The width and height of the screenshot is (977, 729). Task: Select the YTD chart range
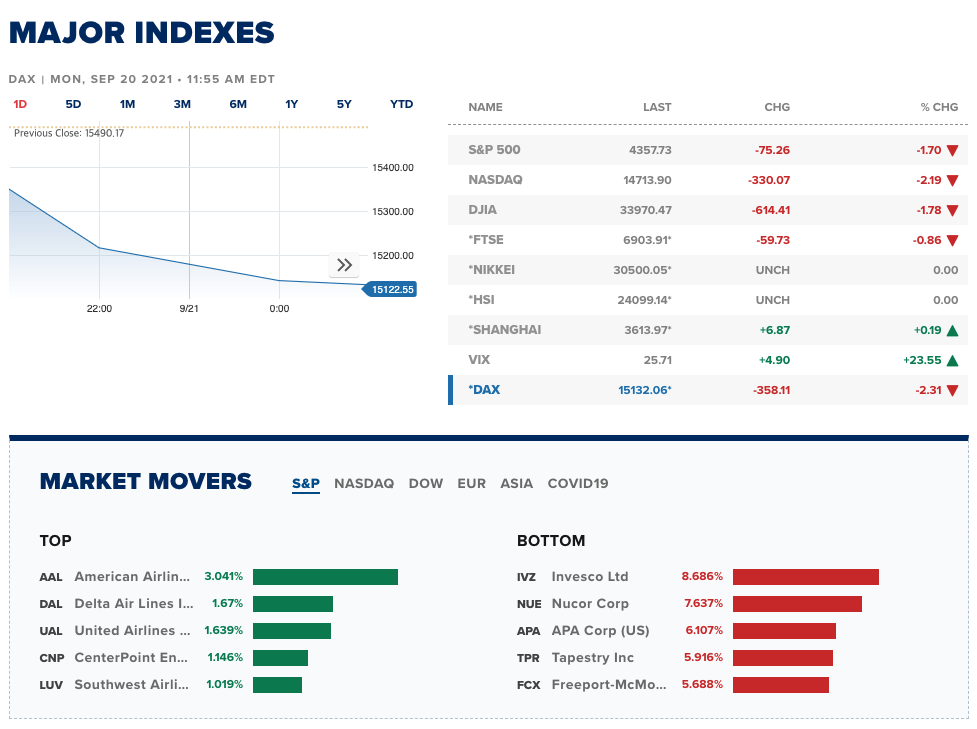click(401, 104)
